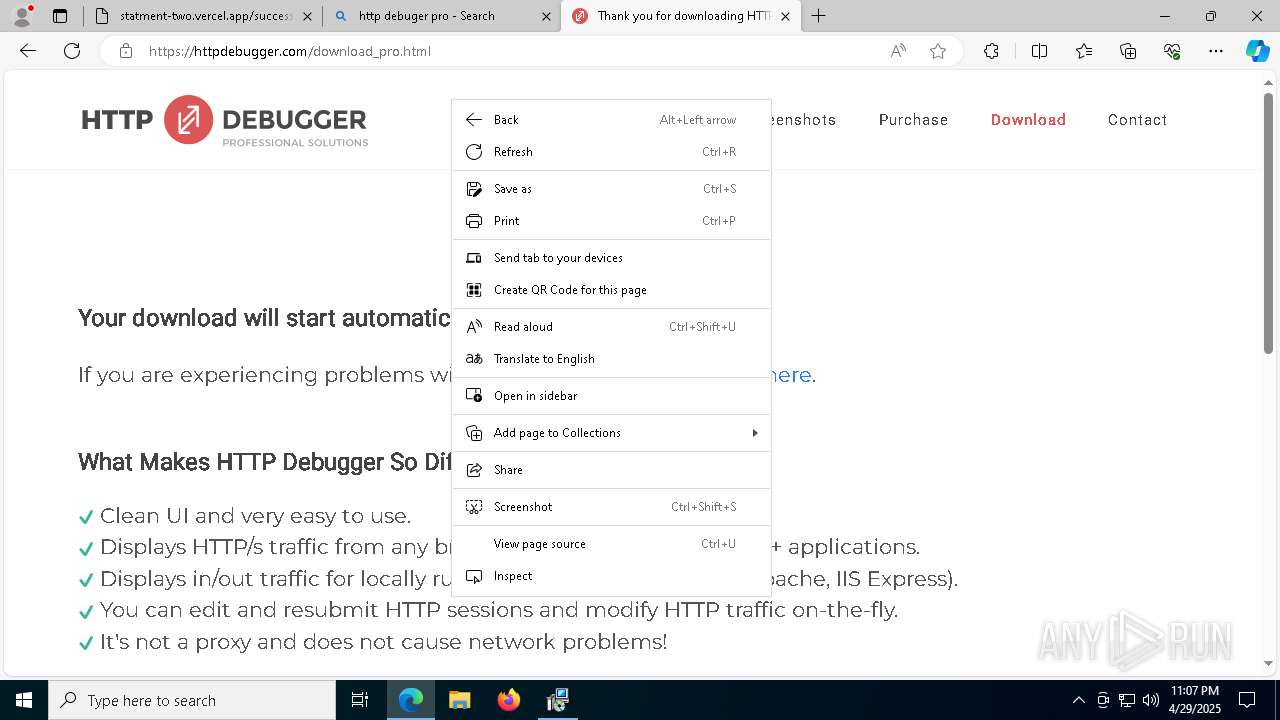The image size is (1280, 720).
Task: Open Task View on the taskbar
Action: (360, 700)
